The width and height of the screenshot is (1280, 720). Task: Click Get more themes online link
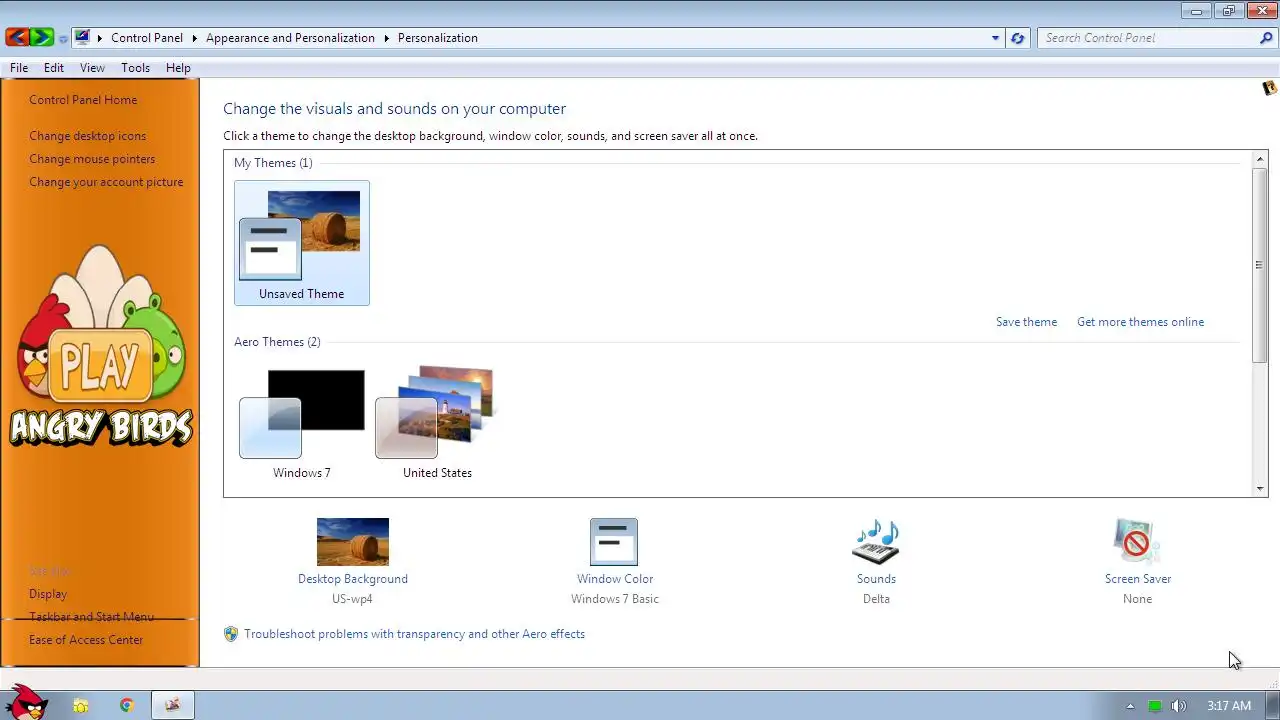pyautogui.click(x=1140, y=322)
